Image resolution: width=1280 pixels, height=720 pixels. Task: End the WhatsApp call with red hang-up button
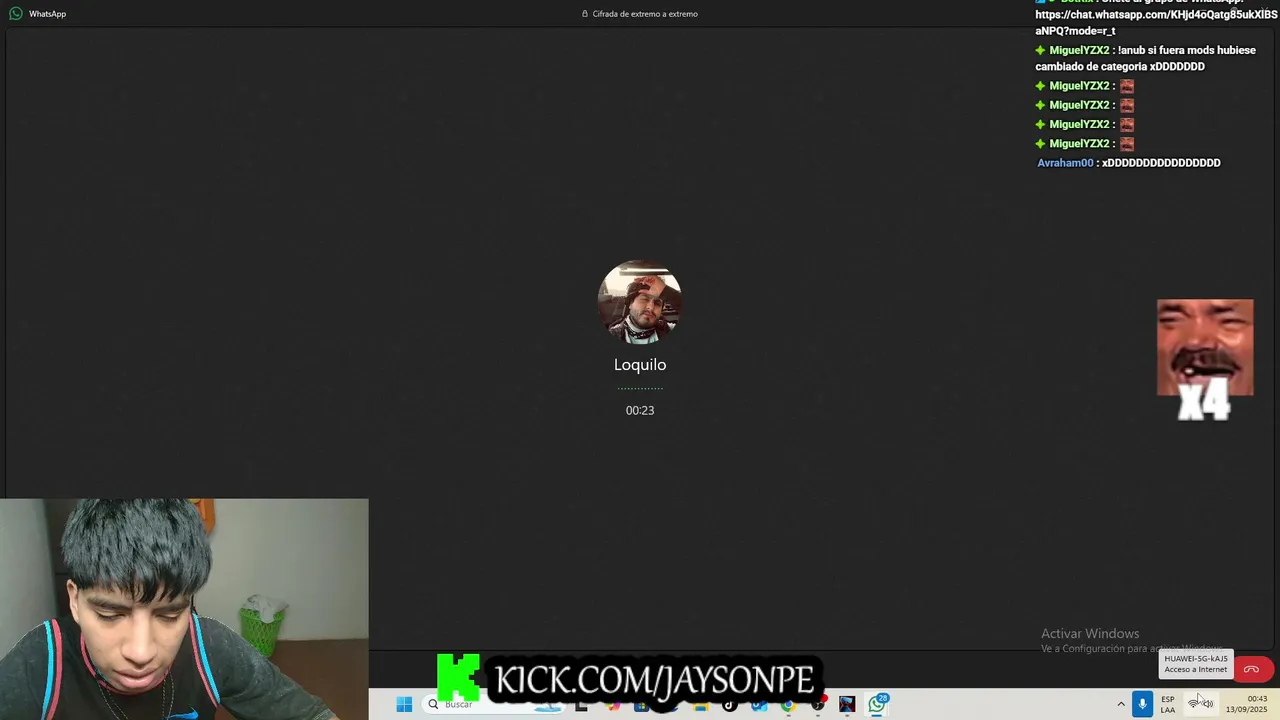click(x=1251, y=669)
